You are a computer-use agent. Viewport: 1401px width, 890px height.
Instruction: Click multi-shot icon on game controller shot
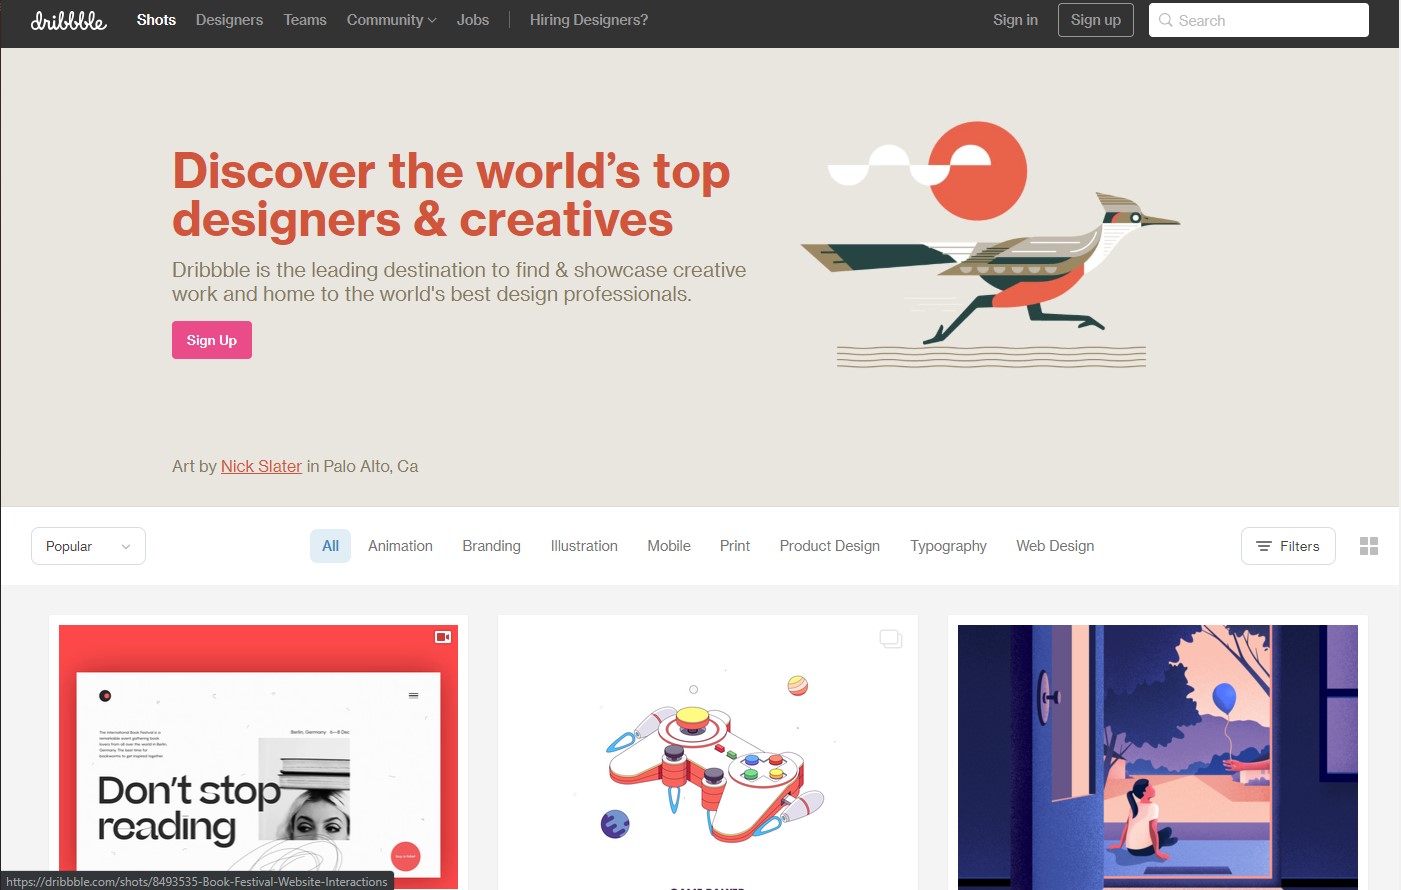[891, 639]
